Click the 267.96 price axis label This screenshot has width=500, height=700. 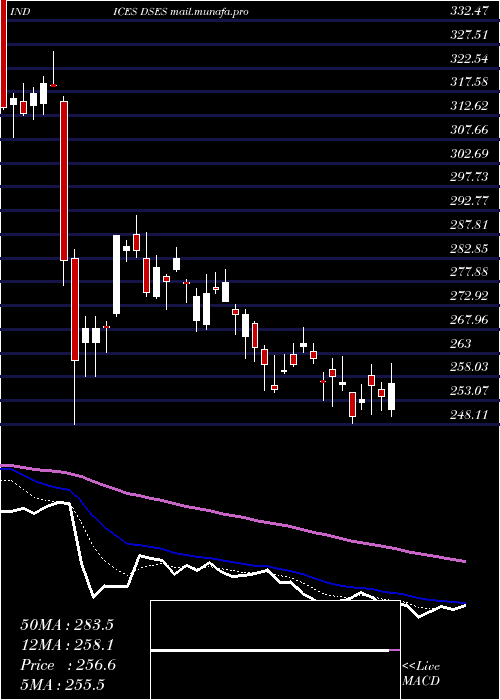[469, 319]
